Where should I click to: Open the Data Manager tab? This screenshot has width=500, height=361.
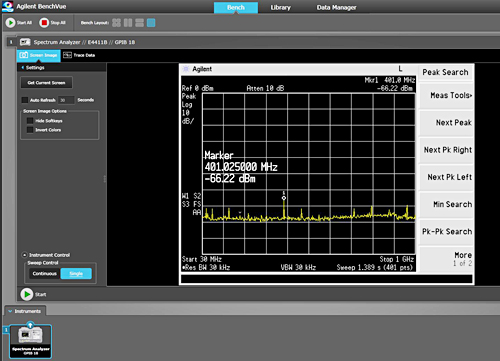click(x=336, y=7)
